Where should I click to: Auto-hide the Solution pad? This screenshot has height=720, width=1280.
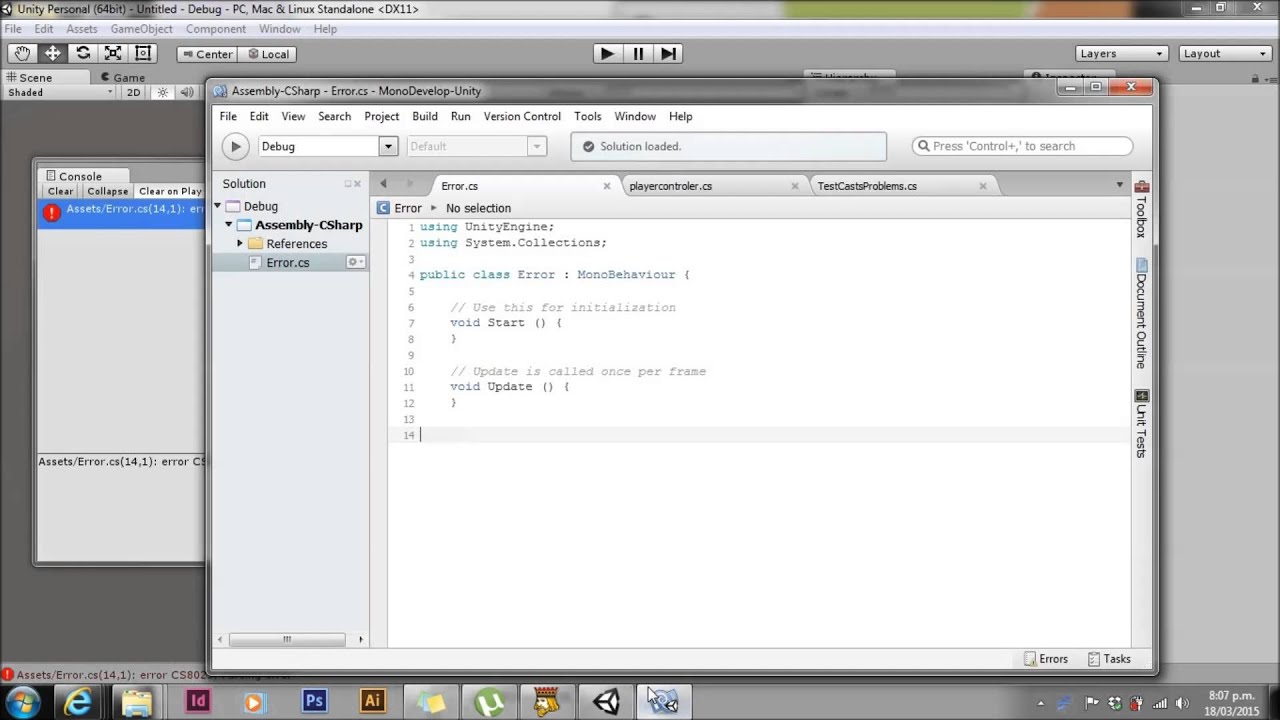point(348,184)
